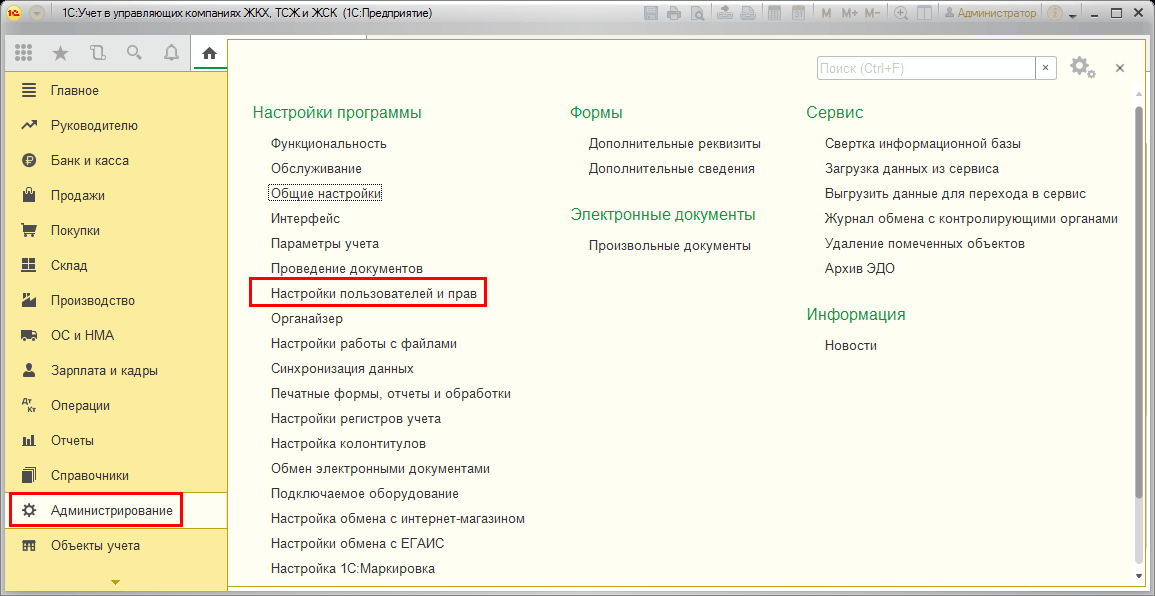Open the calendar icon showing 31

pyautogui.click(x=798, y=13)
